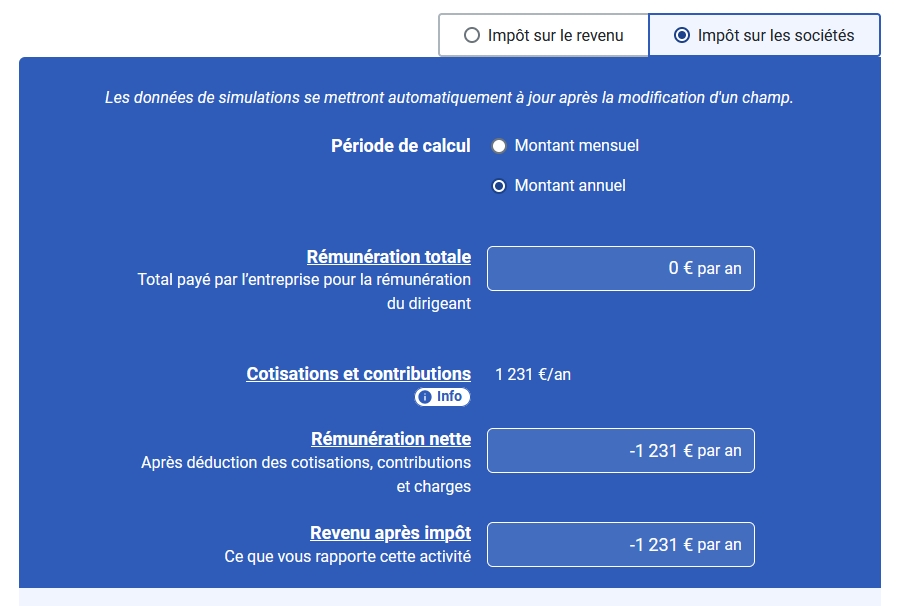Screen dimensions: 905x606
Task: Click the 'Période de calcul' label
Action: [400, 146]
